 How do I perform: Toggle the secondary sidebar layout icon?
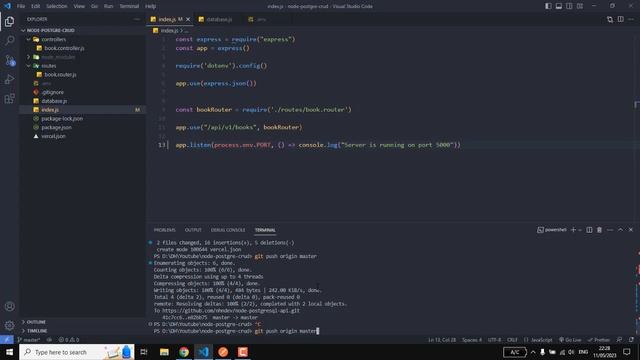point(569,6)
